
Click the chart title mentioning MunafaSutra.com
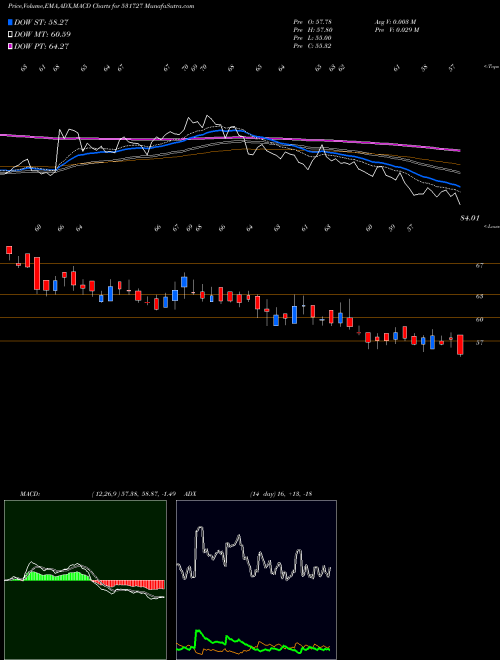pos(101,7)
